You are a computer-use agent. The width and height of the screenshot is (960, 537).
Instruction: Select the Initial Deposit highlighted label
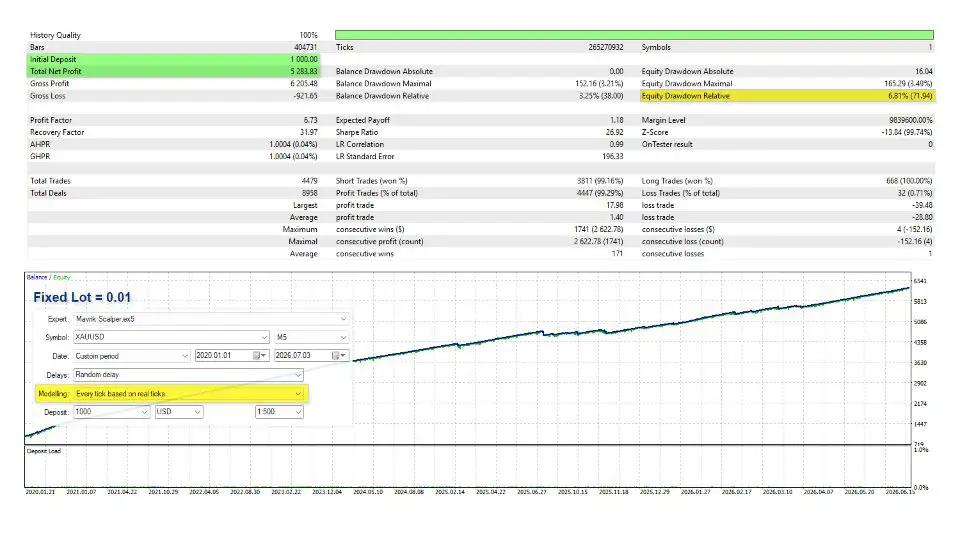point(53,59)
